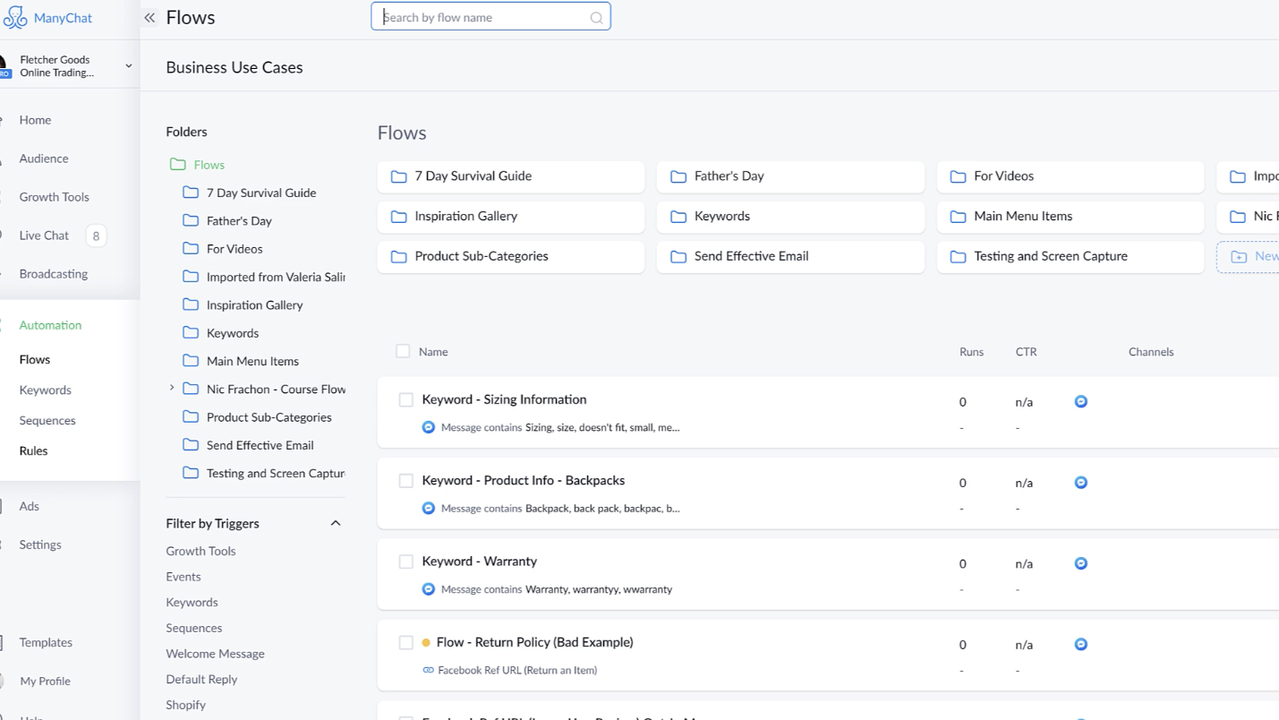Toggle the select-all checkbox beside Name
This screenshot has height=720, width=1279.
pyautogui.click(x=403, y=352)
